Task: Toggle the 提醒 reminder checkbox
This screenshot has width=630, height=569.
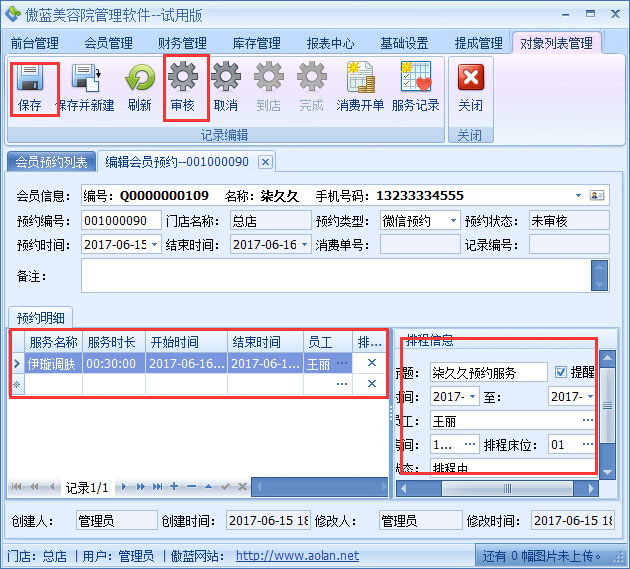Action: [x=560, y=372]
